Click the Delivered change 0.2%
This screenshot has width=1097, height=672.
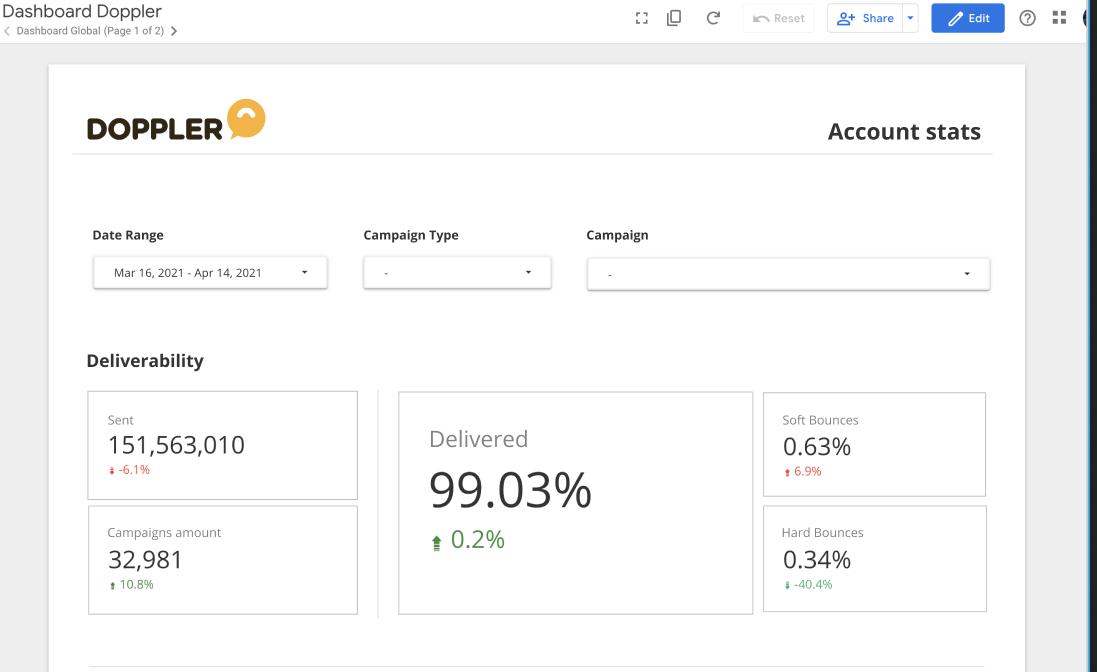pyautogui.click(x=467, y=540)
